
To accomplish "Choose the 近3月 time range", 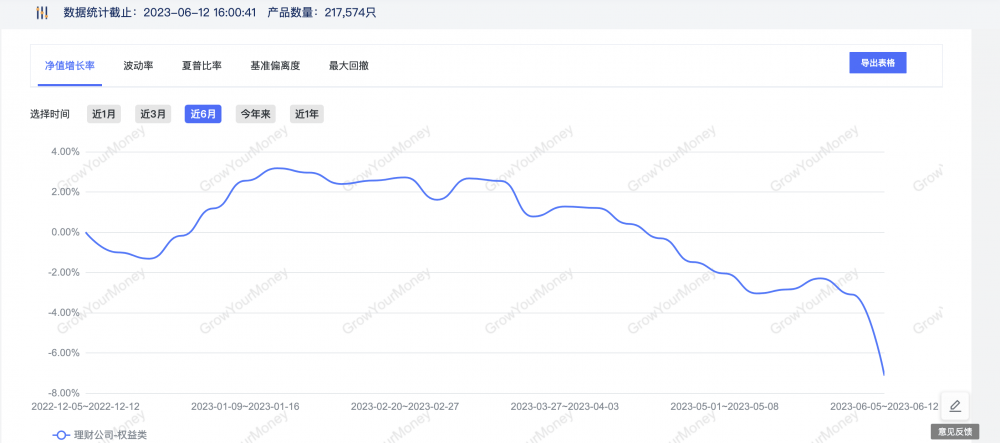I will click(153, 114).
